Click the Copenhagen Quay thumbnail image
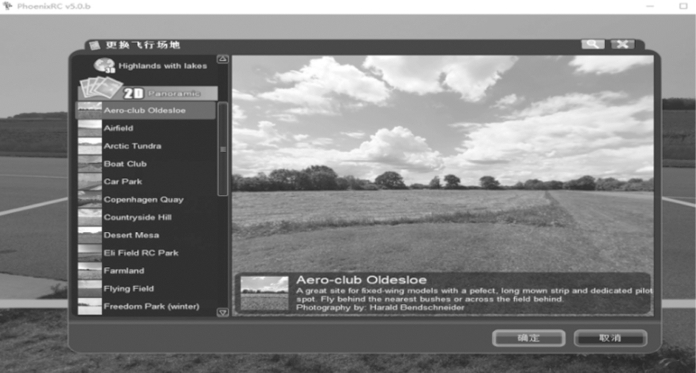The width and height of the screenshot is (696, 373). click(x=90, y=199)
